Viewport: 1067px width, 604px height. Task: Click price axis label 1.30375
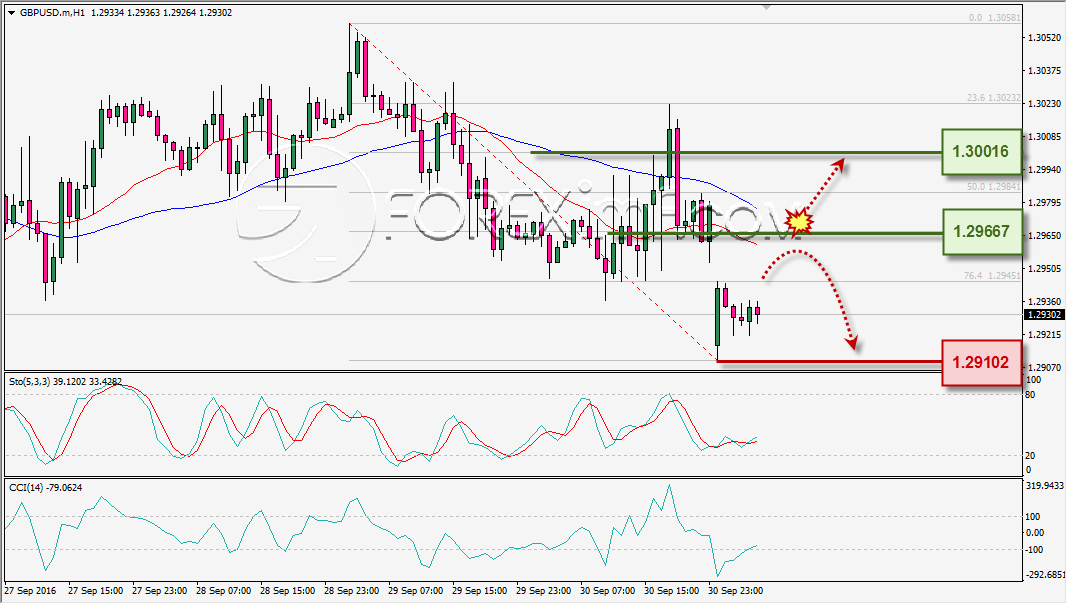coord(1045,71)
